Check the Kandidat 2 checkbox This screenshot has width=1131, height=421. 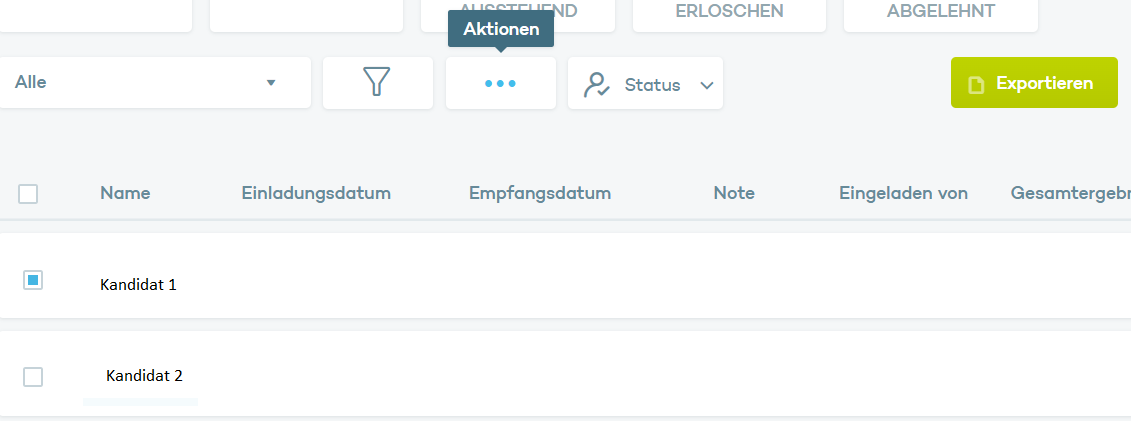33,377
